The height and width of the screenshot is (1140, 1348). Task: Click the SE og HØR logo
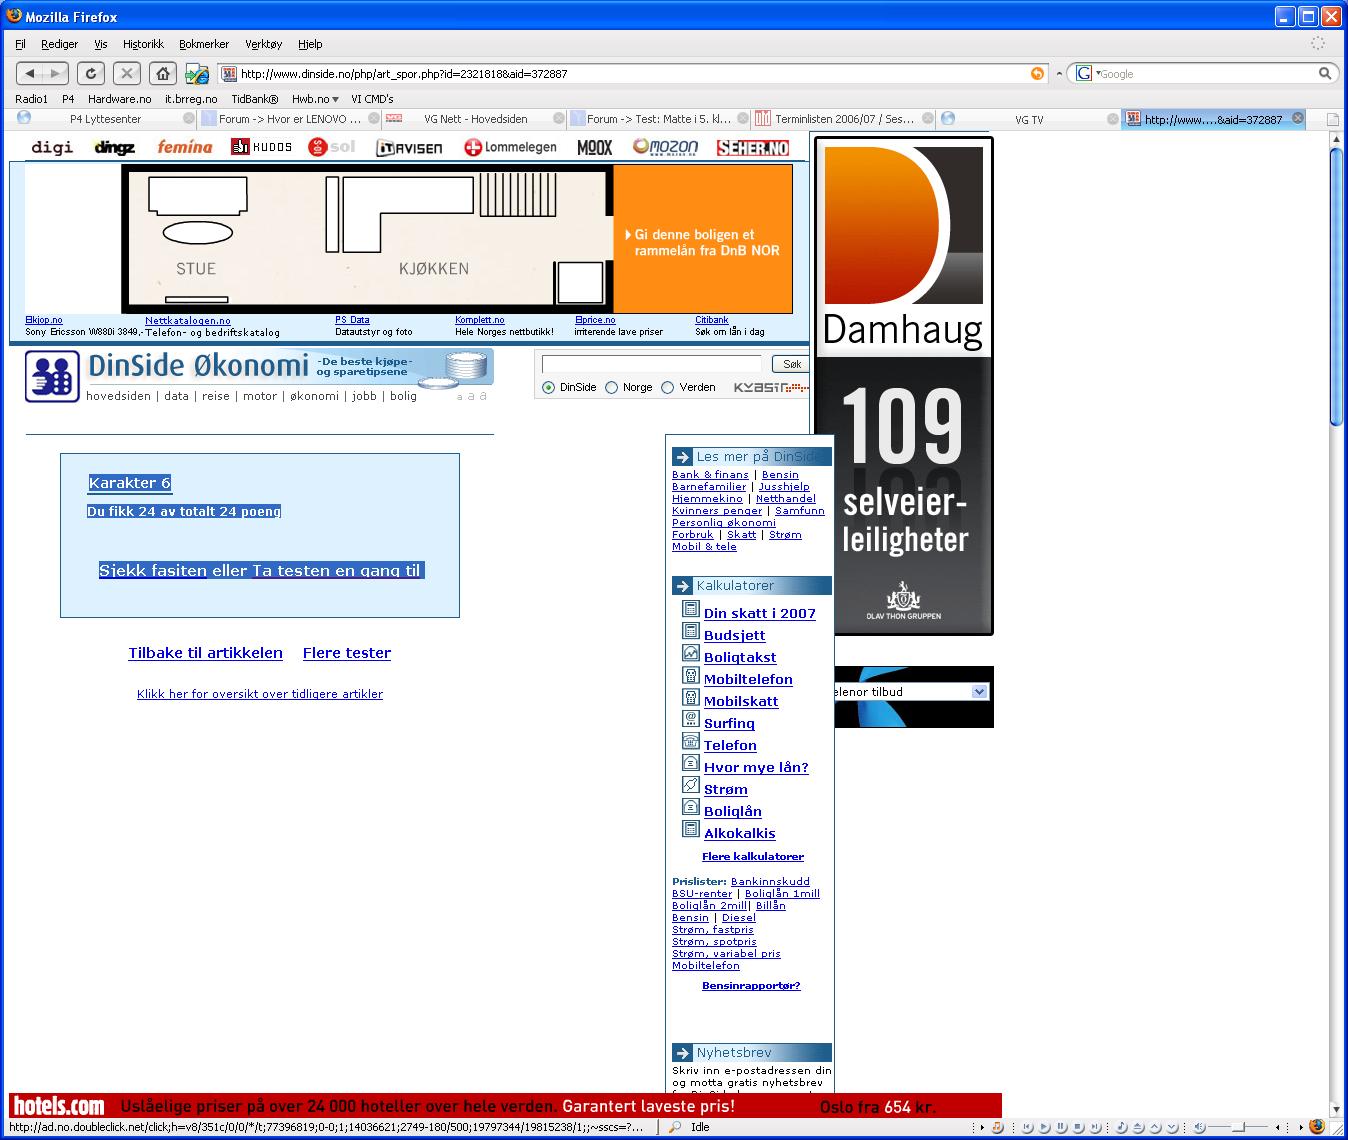(753, 148)
